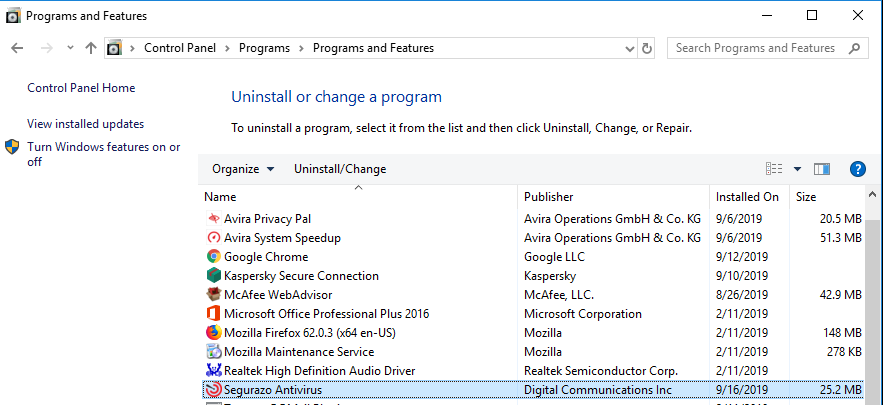Viewport: 883px width, 405px height.
Task: Expand chevron before Control Panel breadcrumb
Action: [133, 48]
